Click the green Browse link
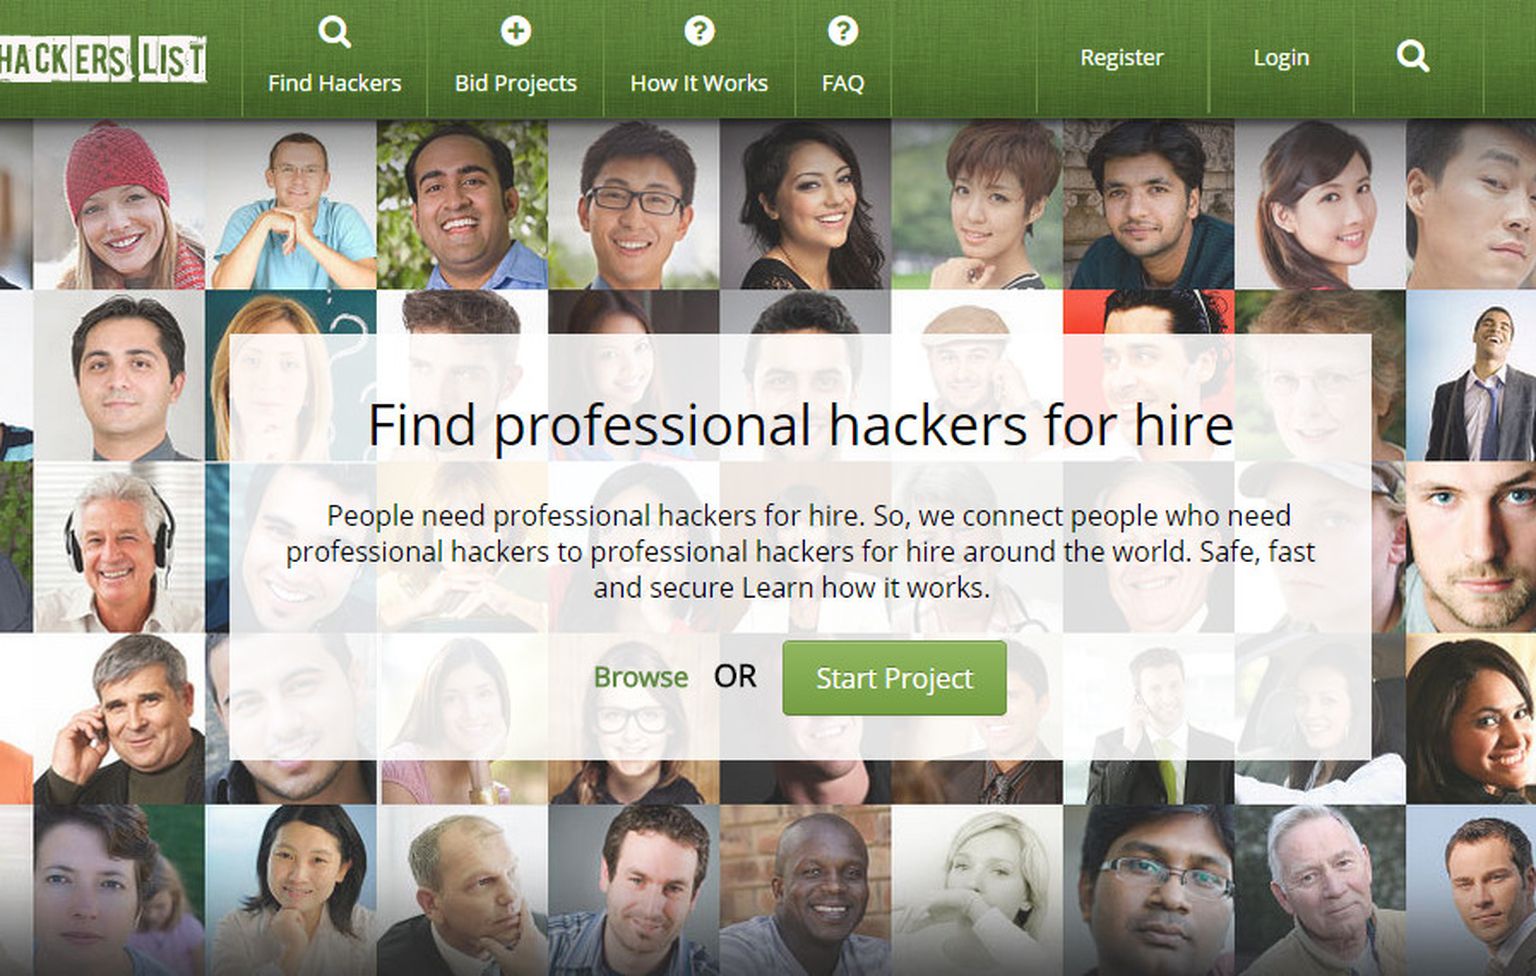 [x=641, y=677]
